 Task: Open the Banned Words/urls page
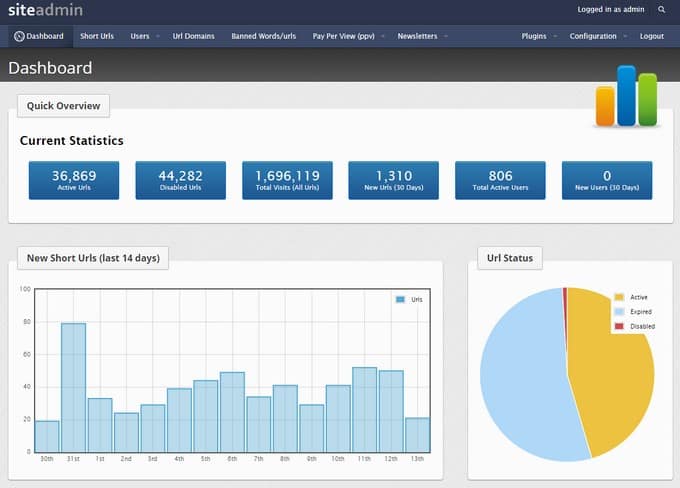tap(263, 36)
